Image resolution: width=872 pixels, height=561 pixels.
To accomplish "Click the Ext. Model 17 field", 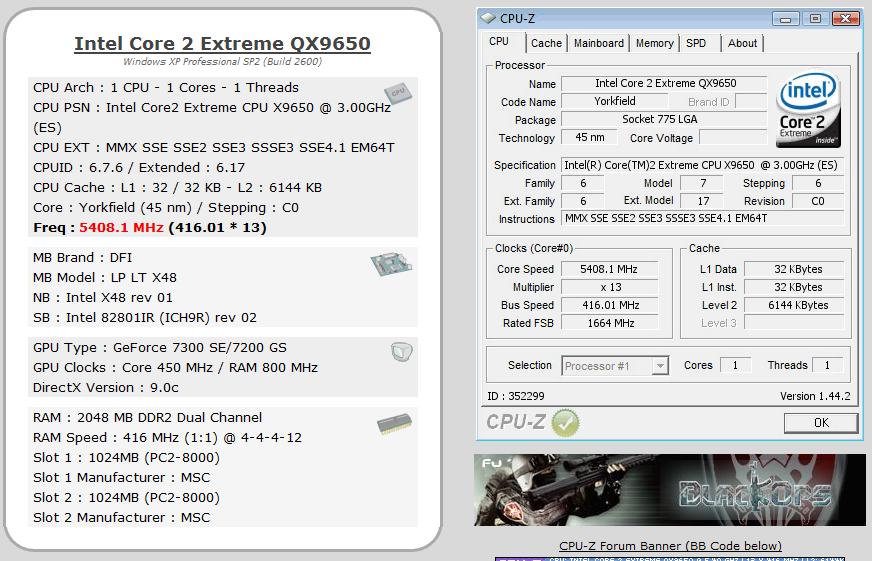I will (703, 201).
